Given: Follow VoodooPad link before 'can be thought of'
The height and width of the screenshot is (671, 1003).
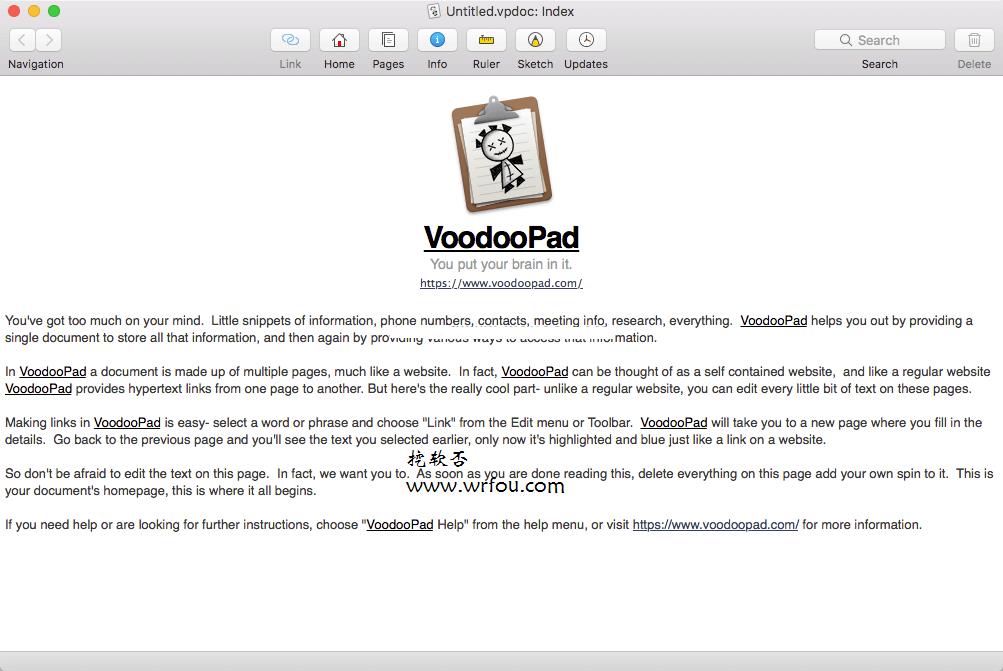Looking at the screenshot, I should (535, 372).
